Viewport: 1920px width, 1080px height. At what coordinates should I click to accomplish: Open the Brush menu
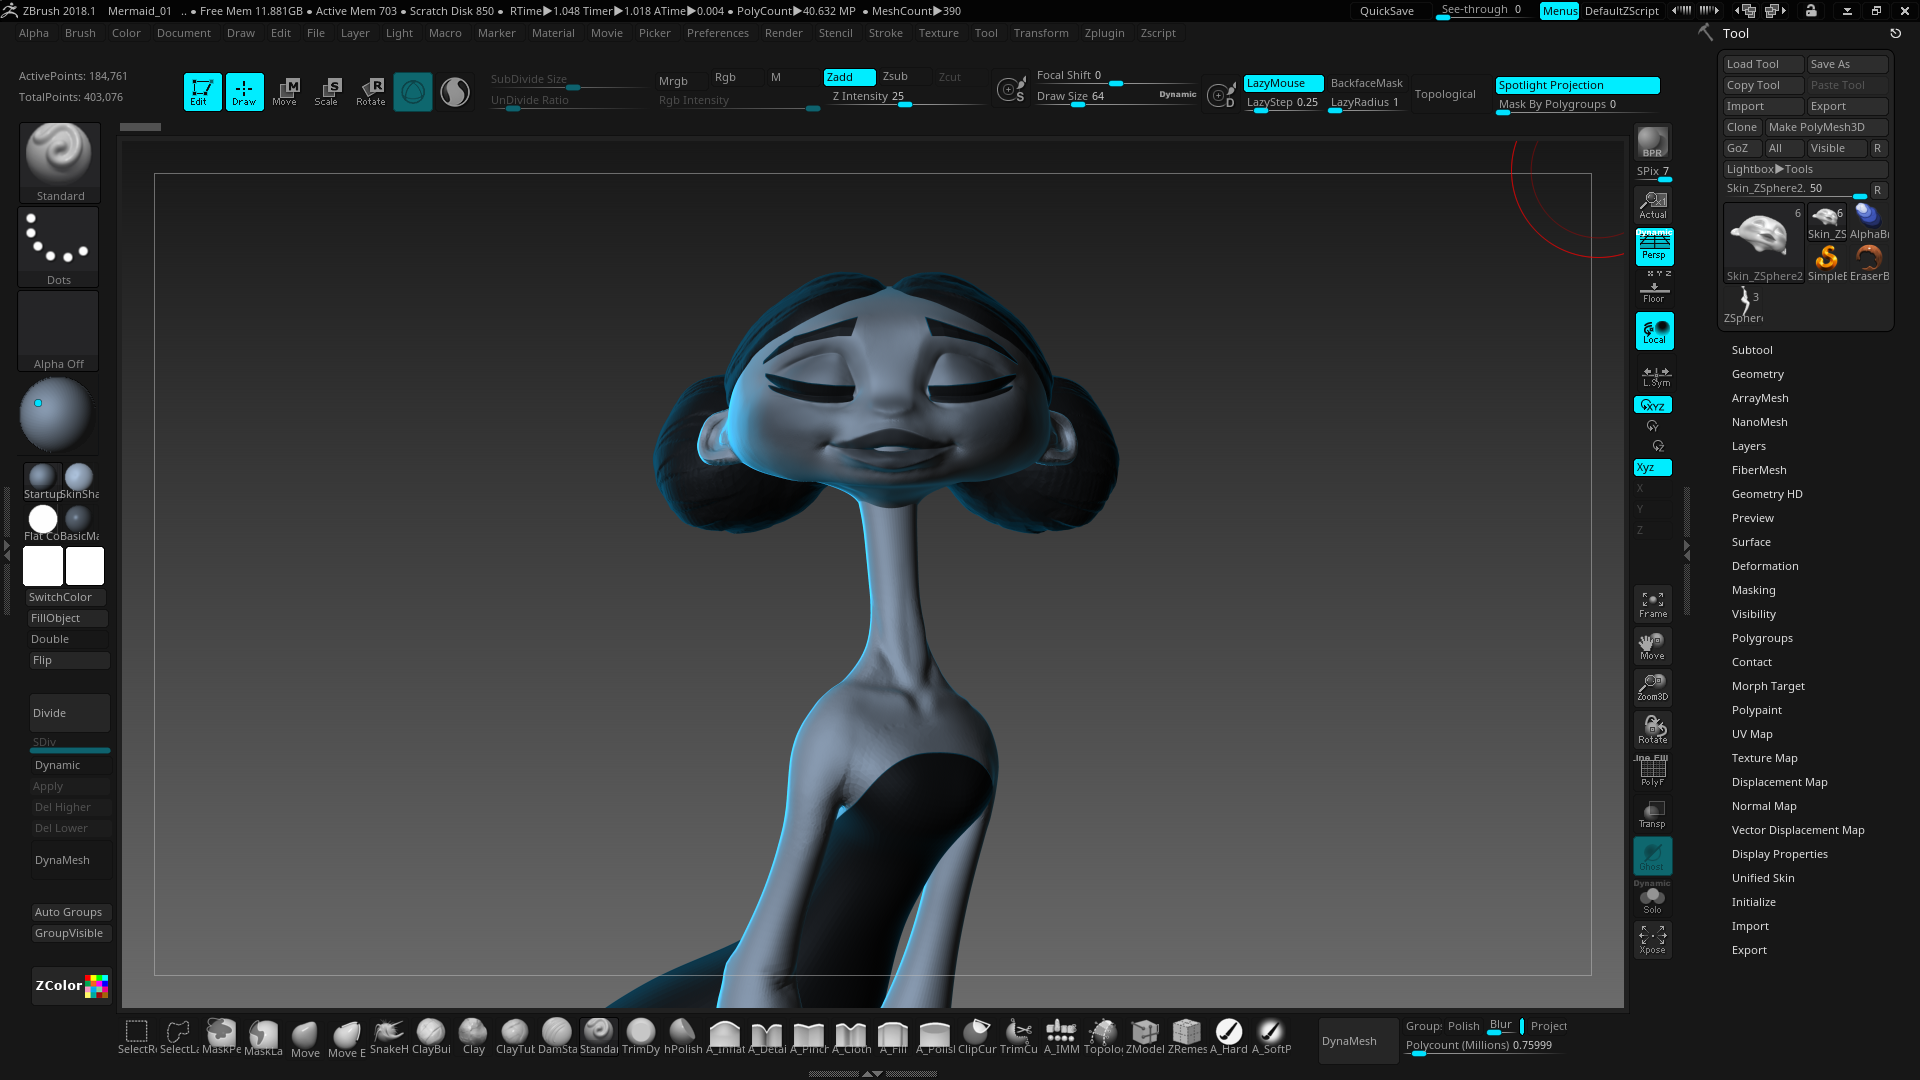(80, 33)
